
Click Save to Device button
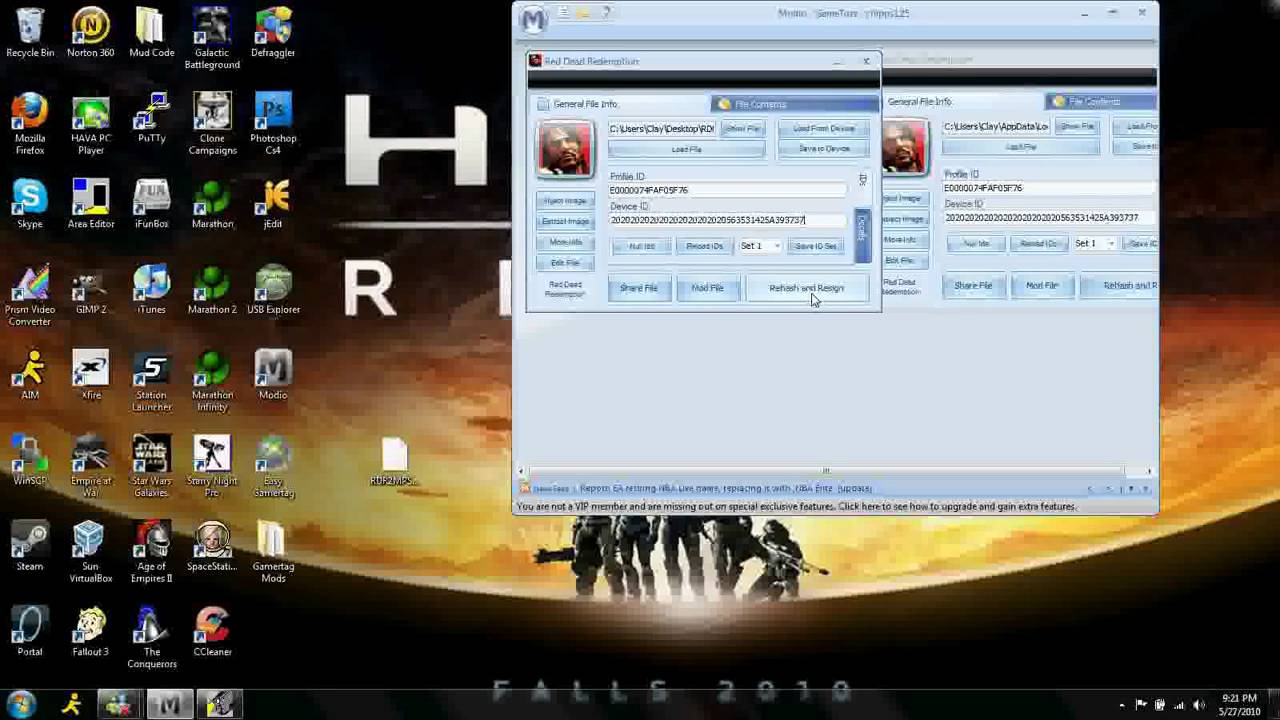824,149
